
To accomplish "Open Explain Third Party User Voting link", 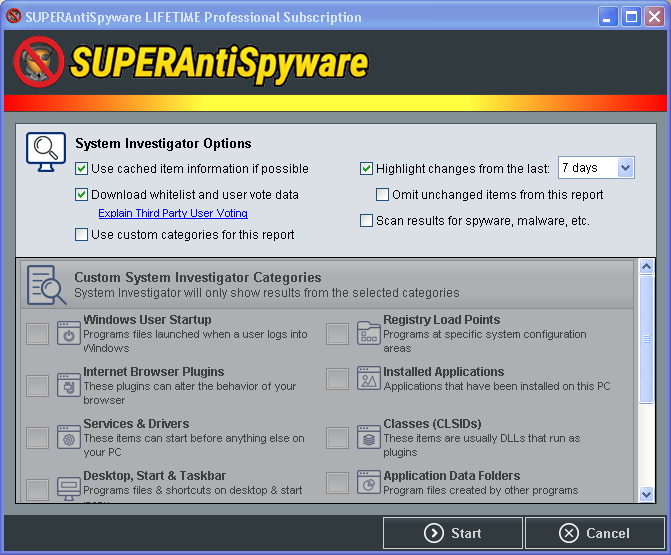I will [x=173, y=213].
